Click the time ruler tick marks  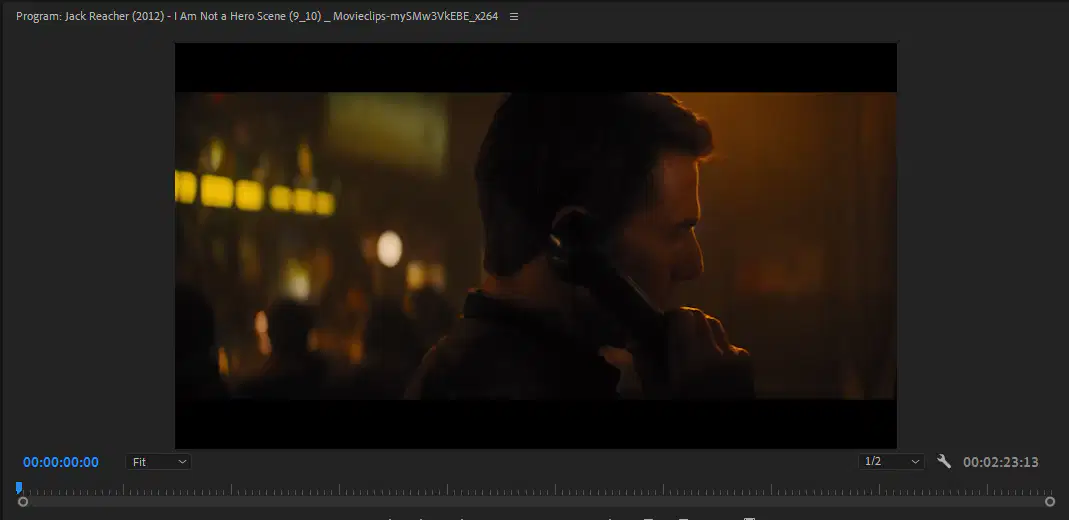pos(536,489)
